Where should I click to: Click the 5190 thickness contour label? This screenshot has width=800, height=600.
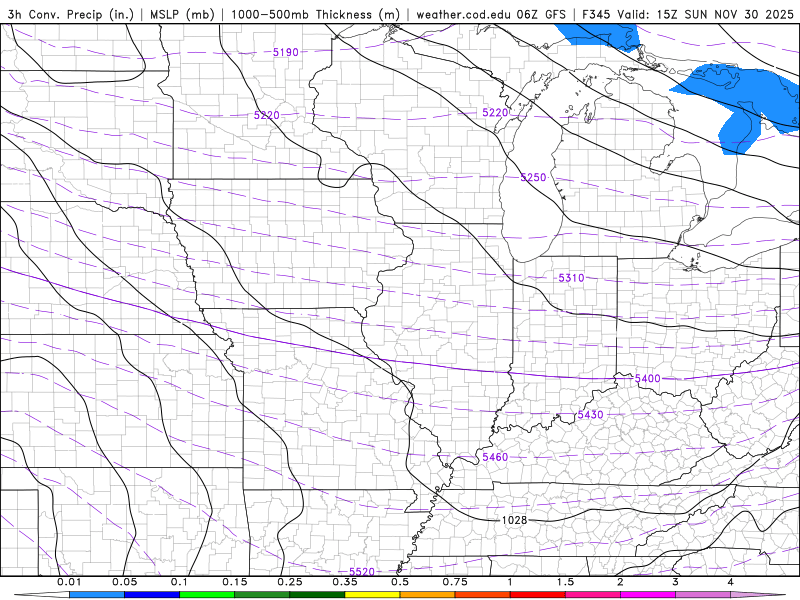tap(286, 52)
